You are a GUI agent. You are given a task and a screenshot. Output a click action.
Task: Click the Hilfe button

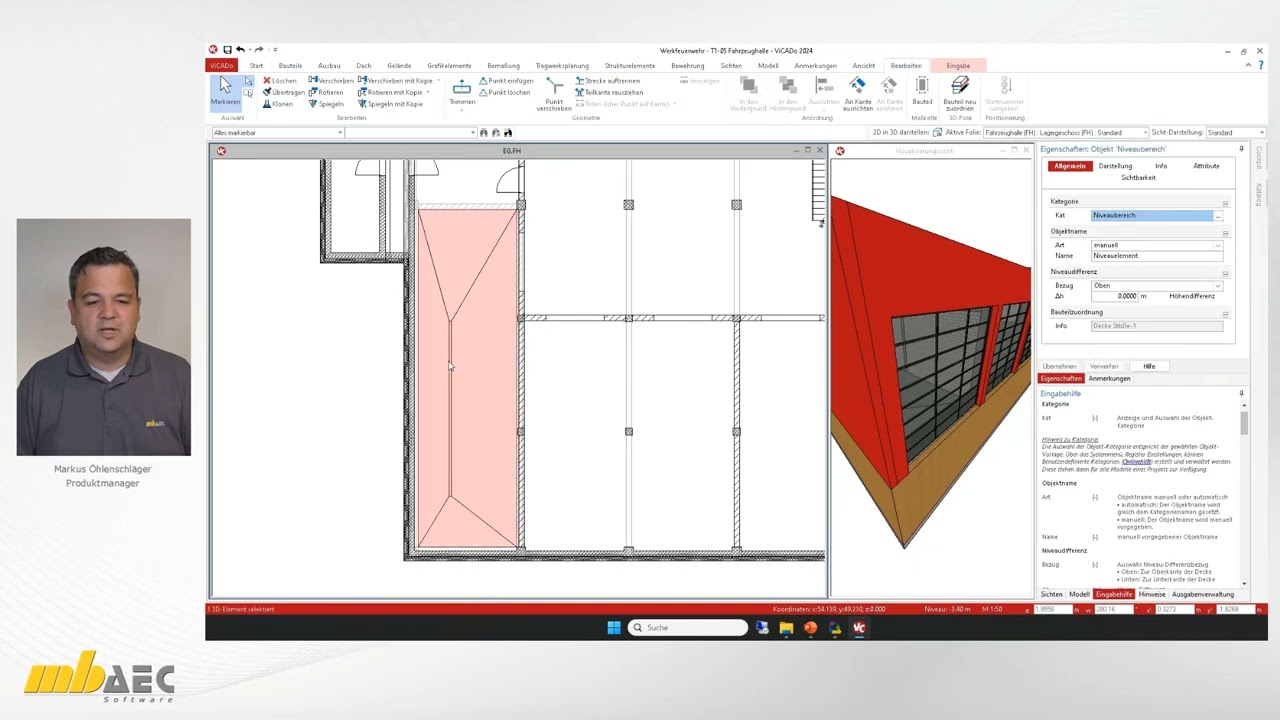(x=1149, y=366)
